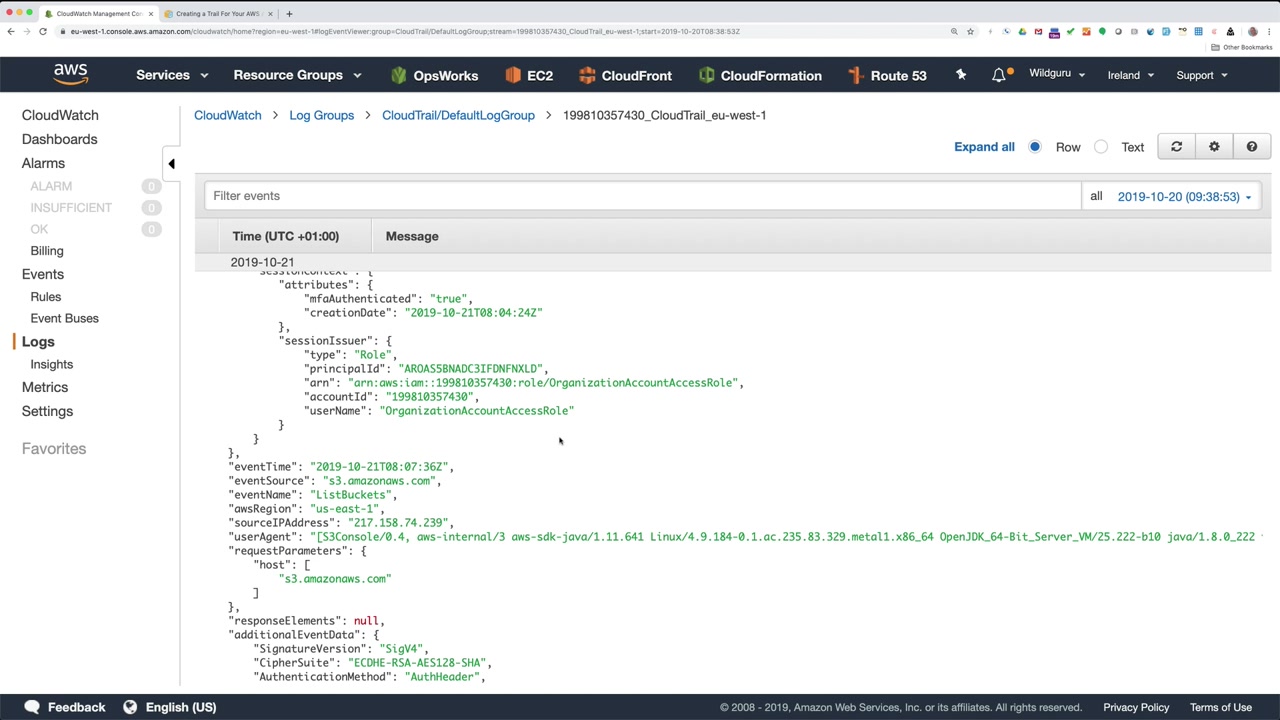Click the browser address bar URL
This screenshot has width=1280, height=720.
pyautogui.click(x=404, y=32)
